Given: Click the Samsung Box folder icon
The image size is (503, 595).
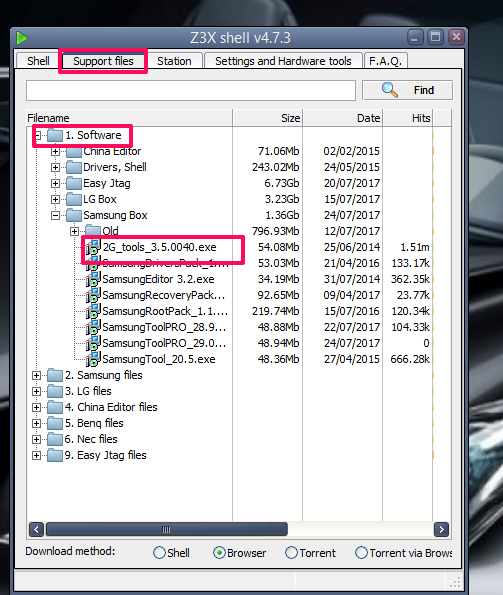Looking at the screenshot, I should [74, 215].
